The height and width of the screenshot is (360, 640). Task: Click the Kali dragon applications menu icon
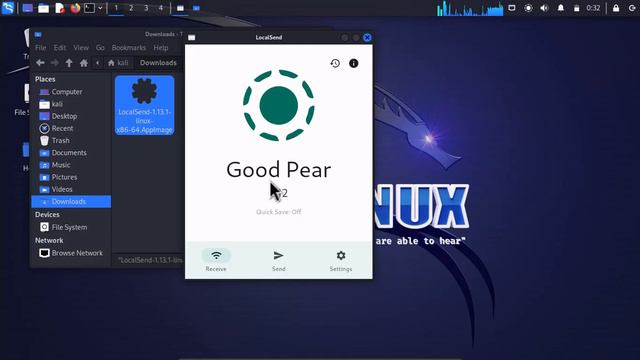pyautogui.click(x=8, y=8)
